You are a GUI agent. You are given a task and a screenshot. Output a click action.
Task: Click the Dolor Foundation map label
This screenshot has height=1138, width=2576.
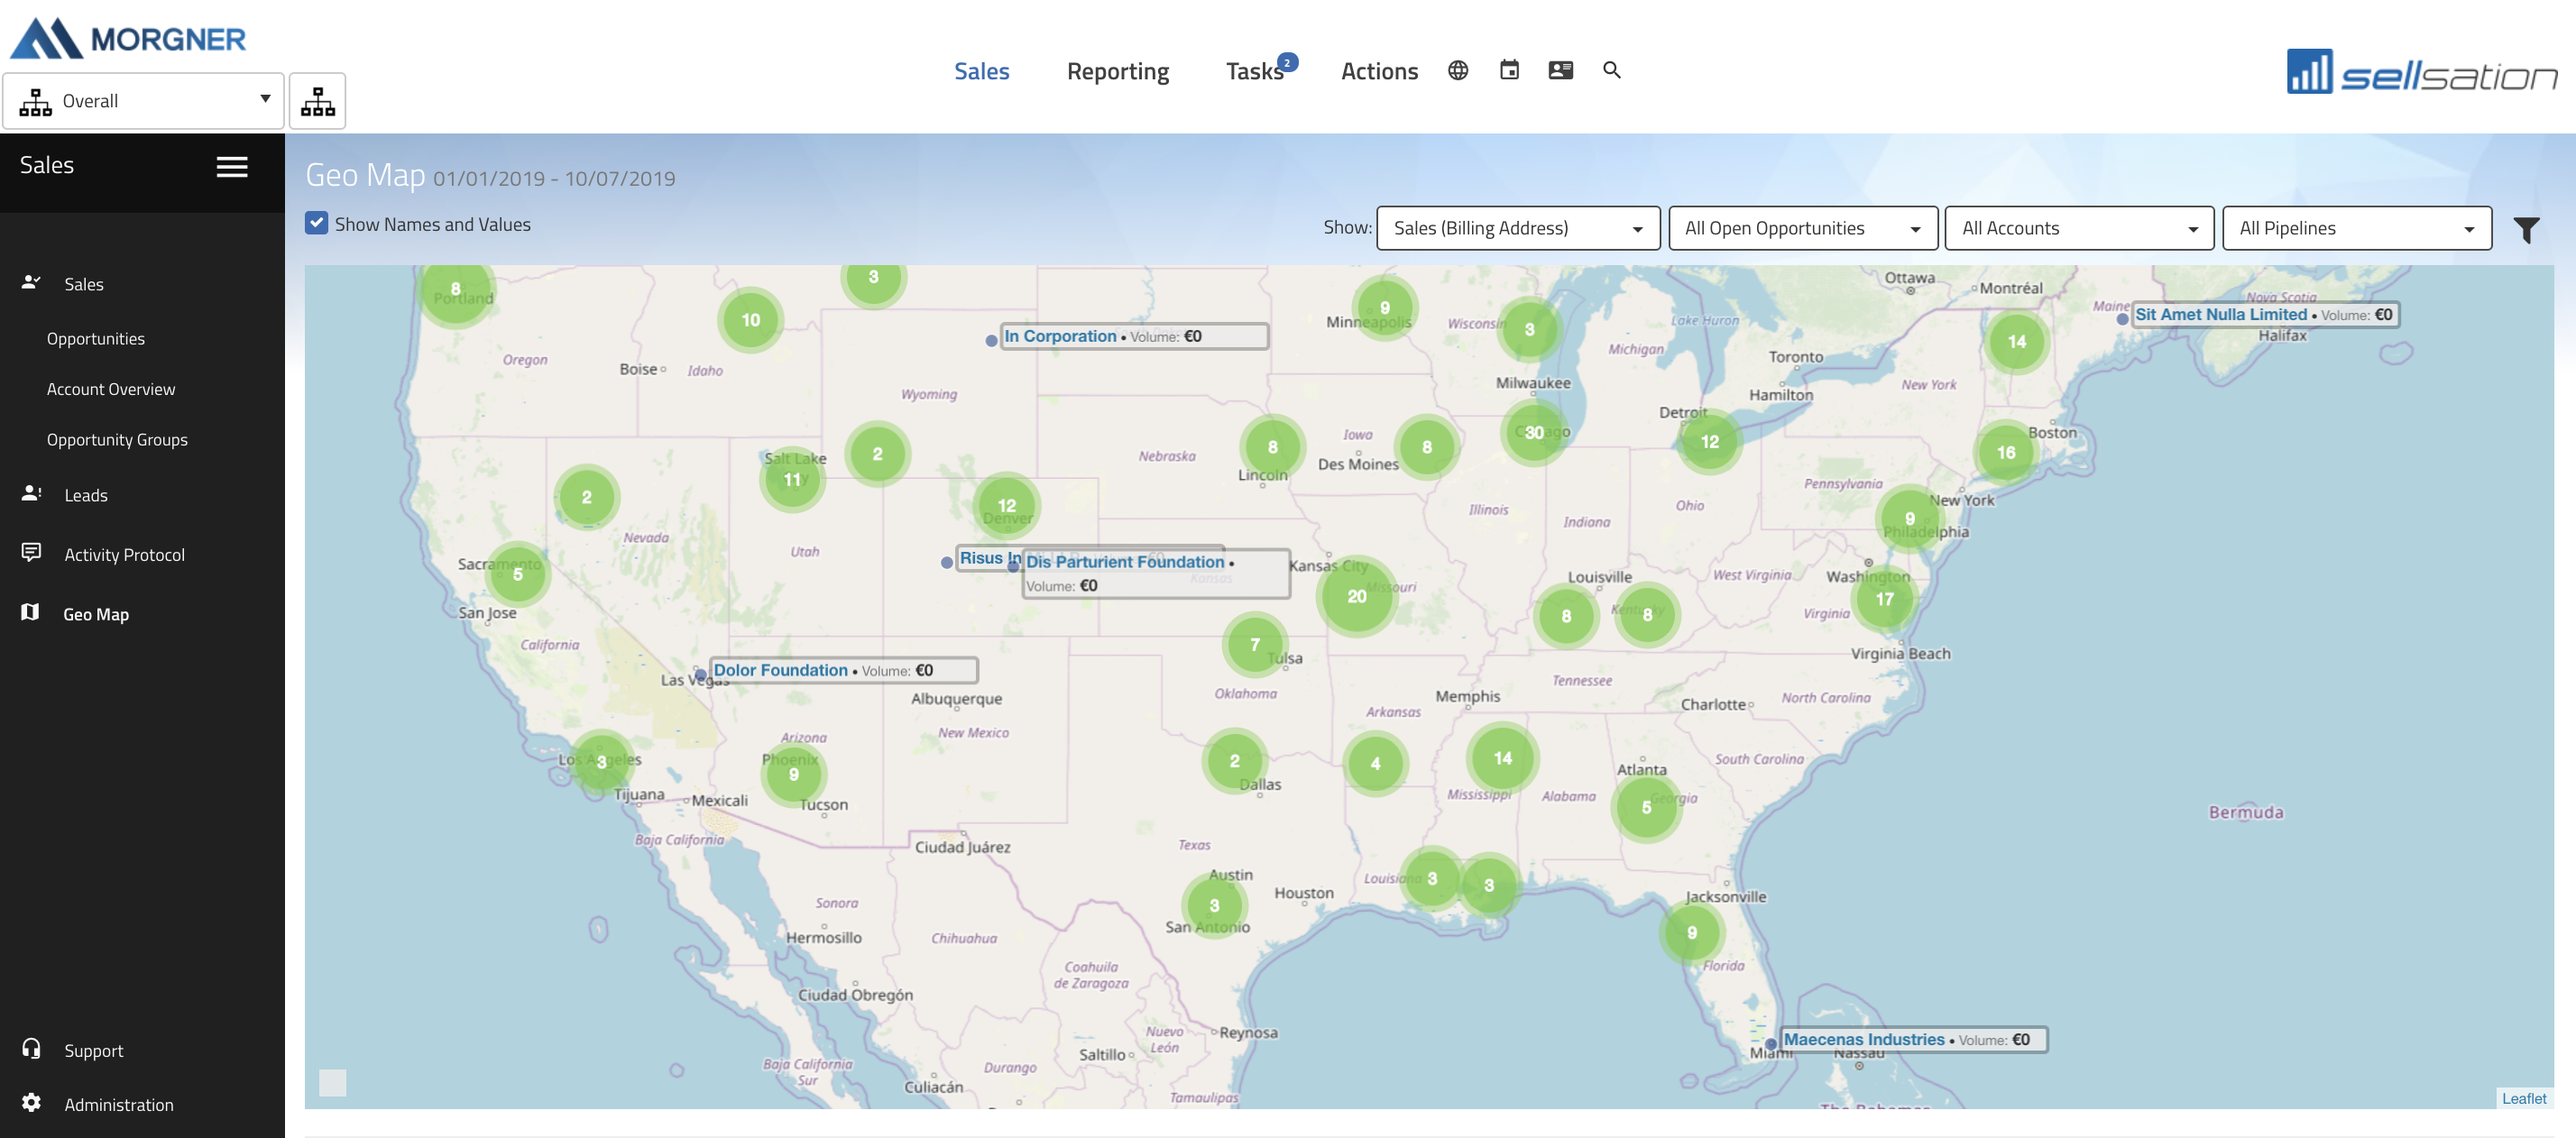tap(780, 670)
